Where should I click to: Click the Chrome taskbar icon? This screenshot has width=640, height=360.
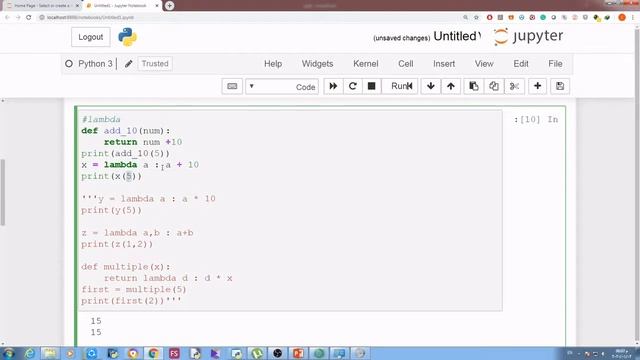point(153,353)
